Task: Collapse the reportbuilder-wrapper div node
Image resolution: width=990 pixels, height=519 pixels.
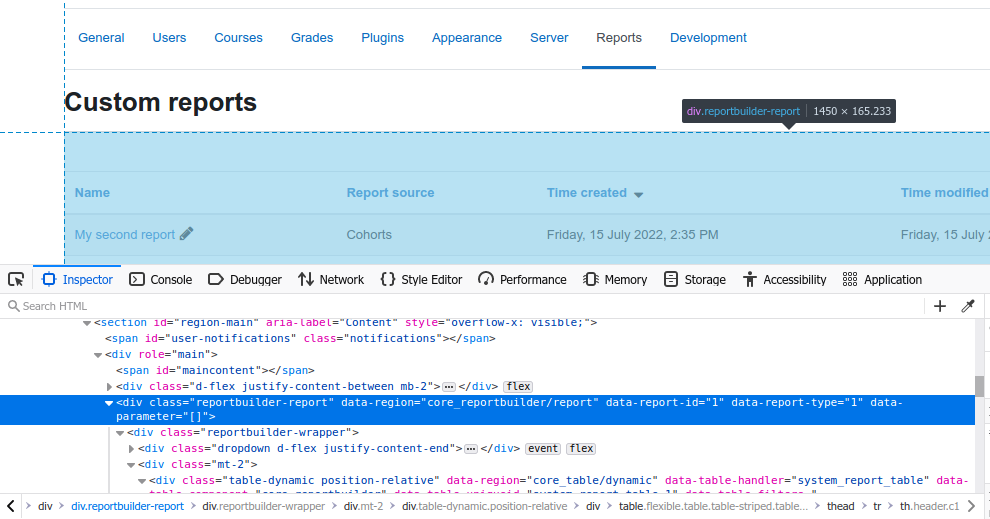Action: [120, 432]
